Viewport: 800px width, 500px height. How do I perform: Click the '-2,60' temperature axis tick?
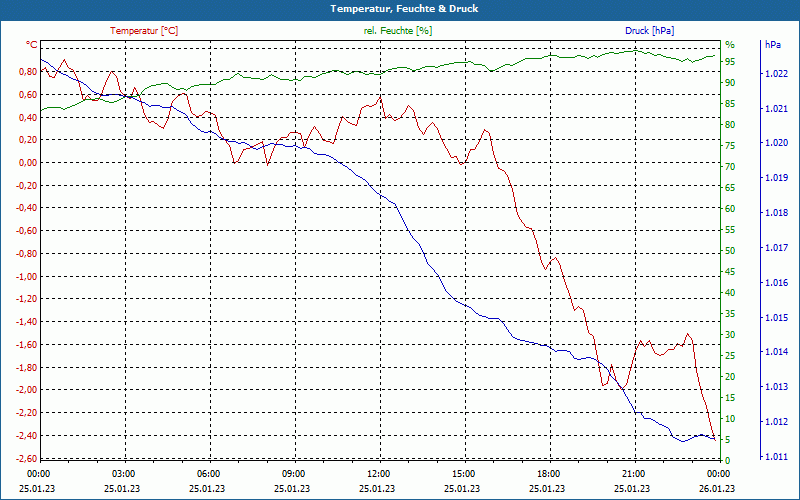pyautogui.click(x=27, y=459)
